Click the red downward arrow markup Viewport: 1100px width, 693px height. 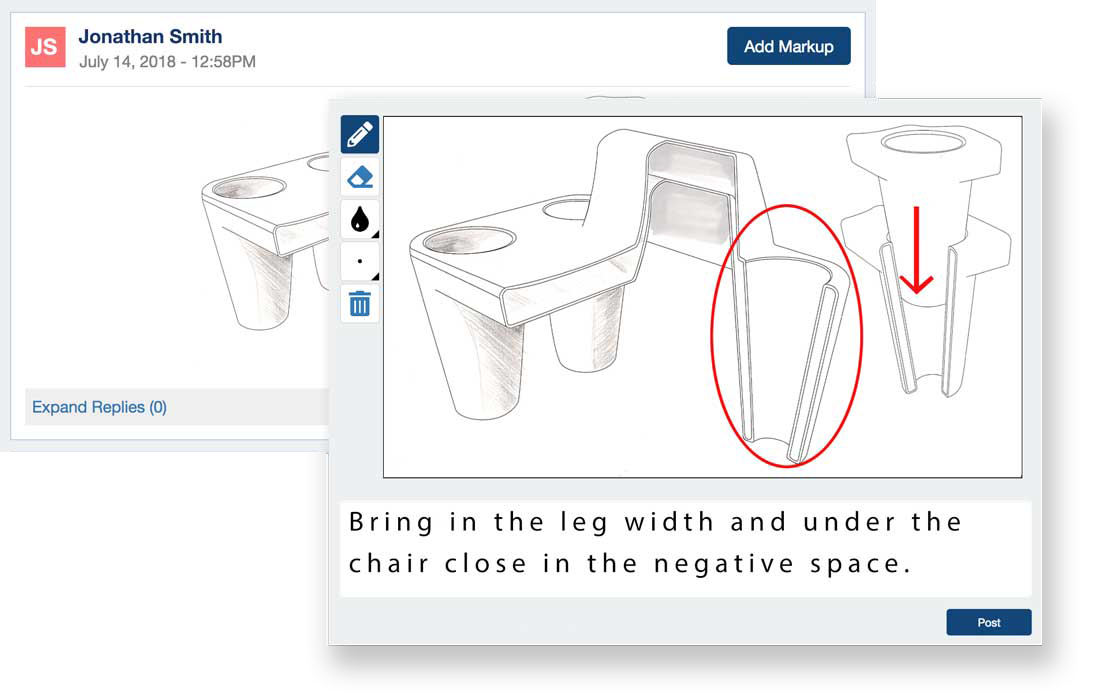point(916,250)
